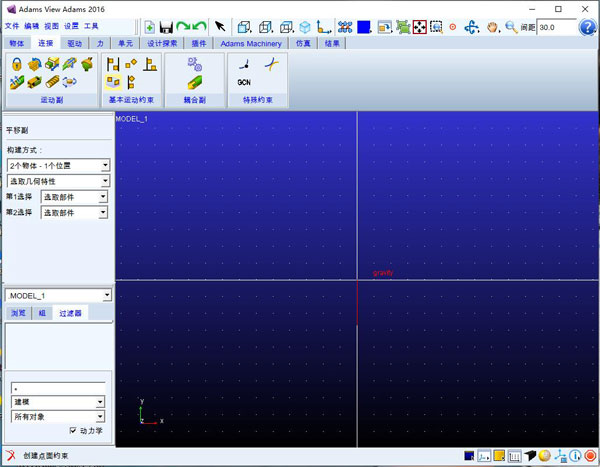Toggle grid display in status bar
Image resolution: width=600 pixels, height=467 pixels.
515,456
